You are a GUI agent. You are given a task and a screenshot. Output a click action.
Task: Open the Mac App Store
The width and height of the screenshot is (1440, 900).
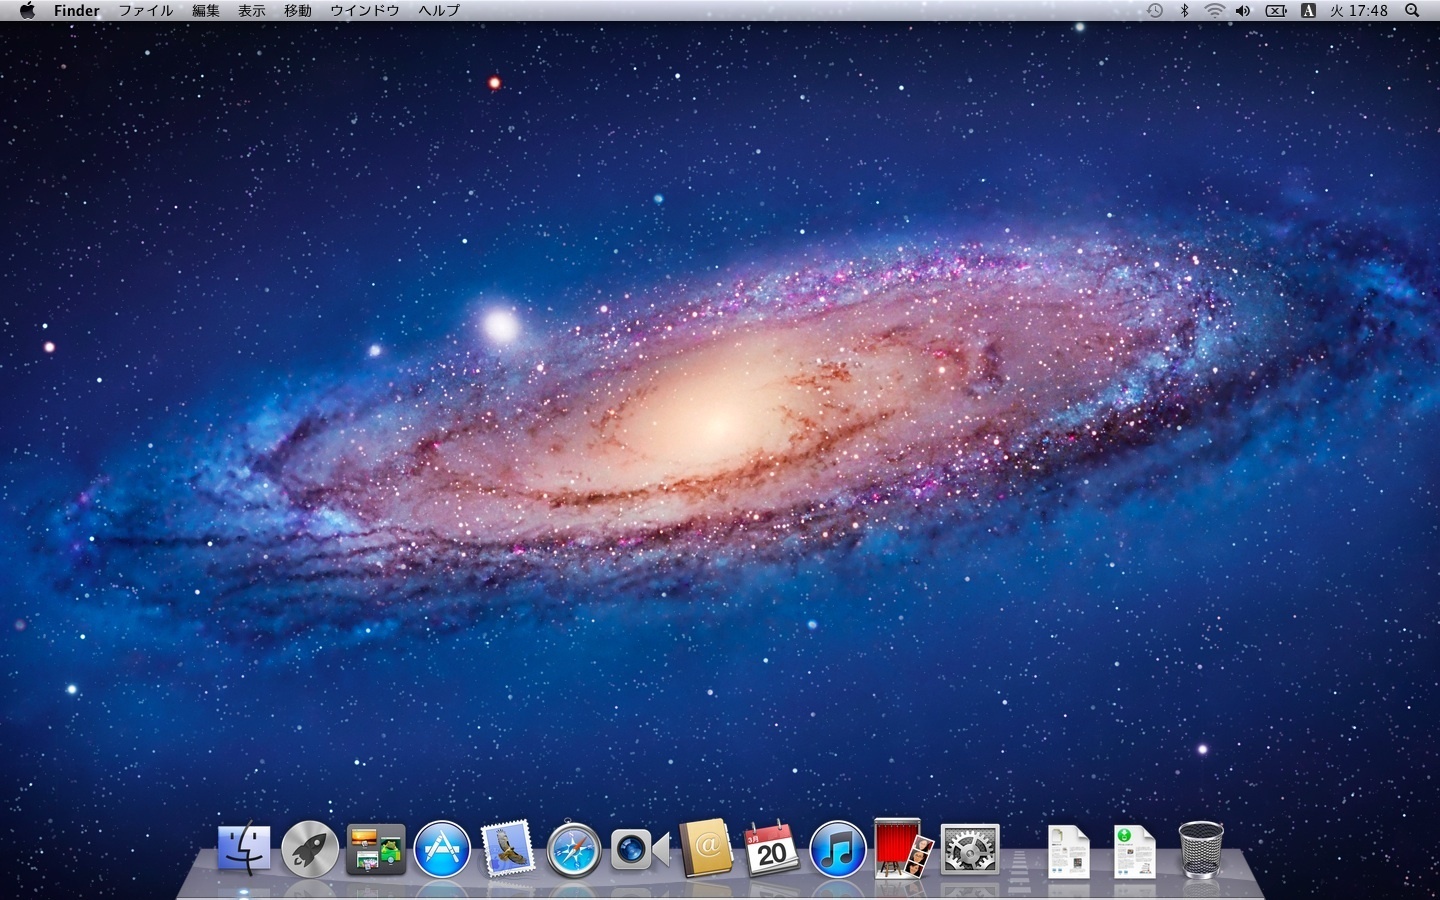coord(442,850)
